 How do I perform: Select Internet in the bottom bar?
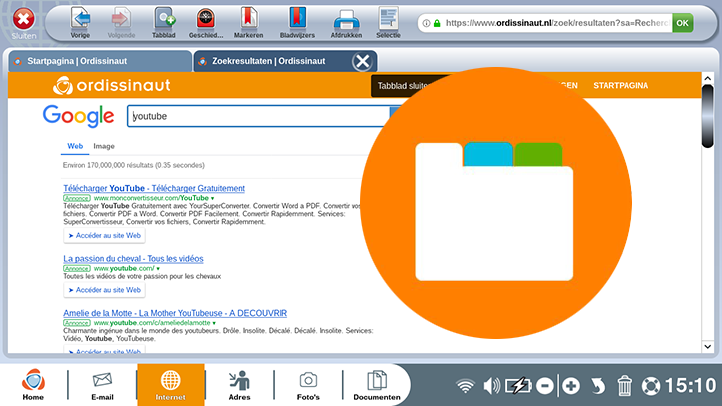click(x=170, y=385)
